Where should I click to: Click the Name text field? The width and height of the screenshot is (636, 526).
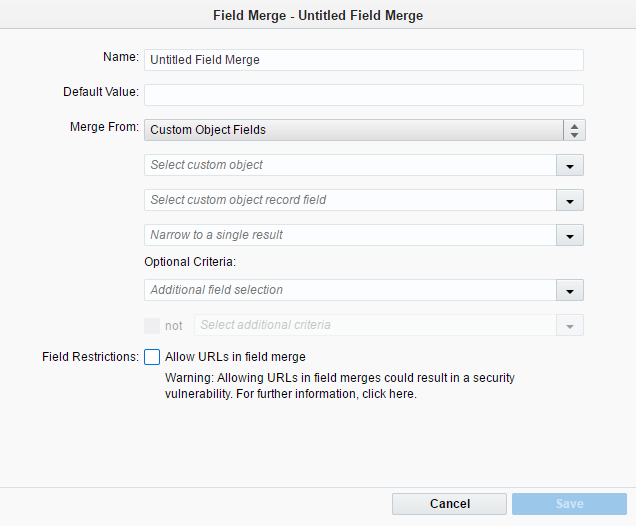click(363, 60)
